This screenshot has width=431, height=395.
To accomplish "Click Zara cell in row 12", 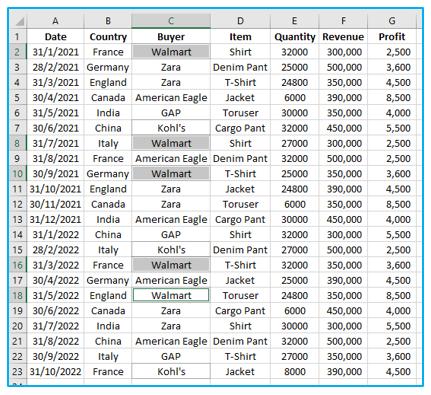I will pyautogui.click(x=171, y=204).
